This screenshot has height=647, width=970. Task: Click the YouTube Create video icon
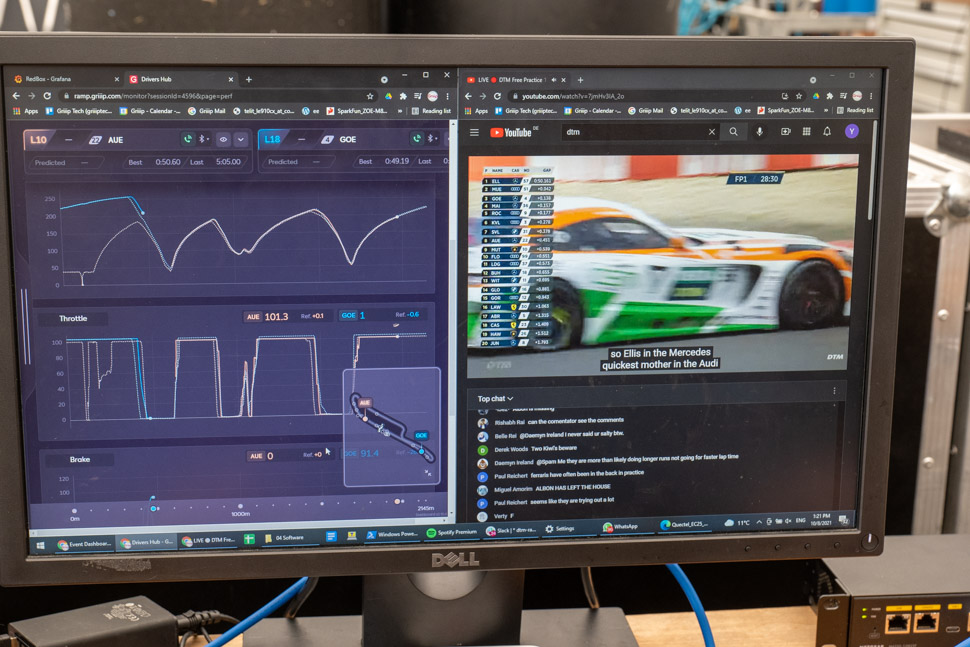point(786,132)
